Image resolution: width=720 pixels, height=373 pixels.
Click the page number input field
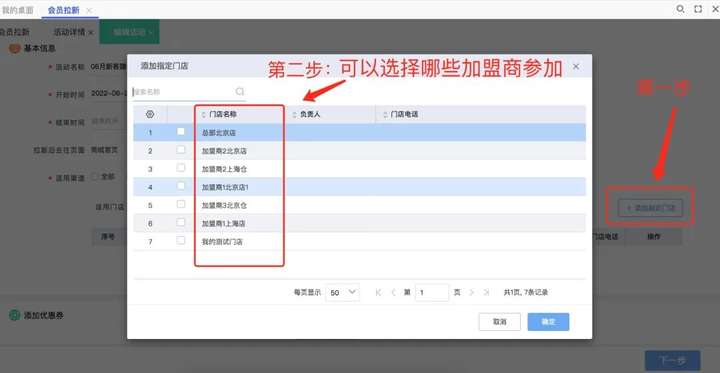[432, 292]
